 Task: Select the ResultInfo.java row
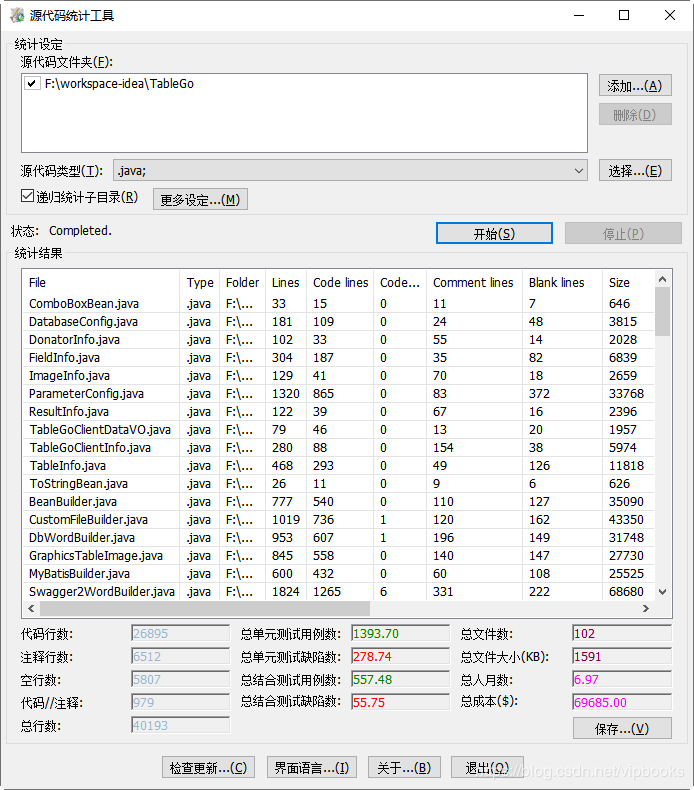pyautogui.click(x=338, y=412)
